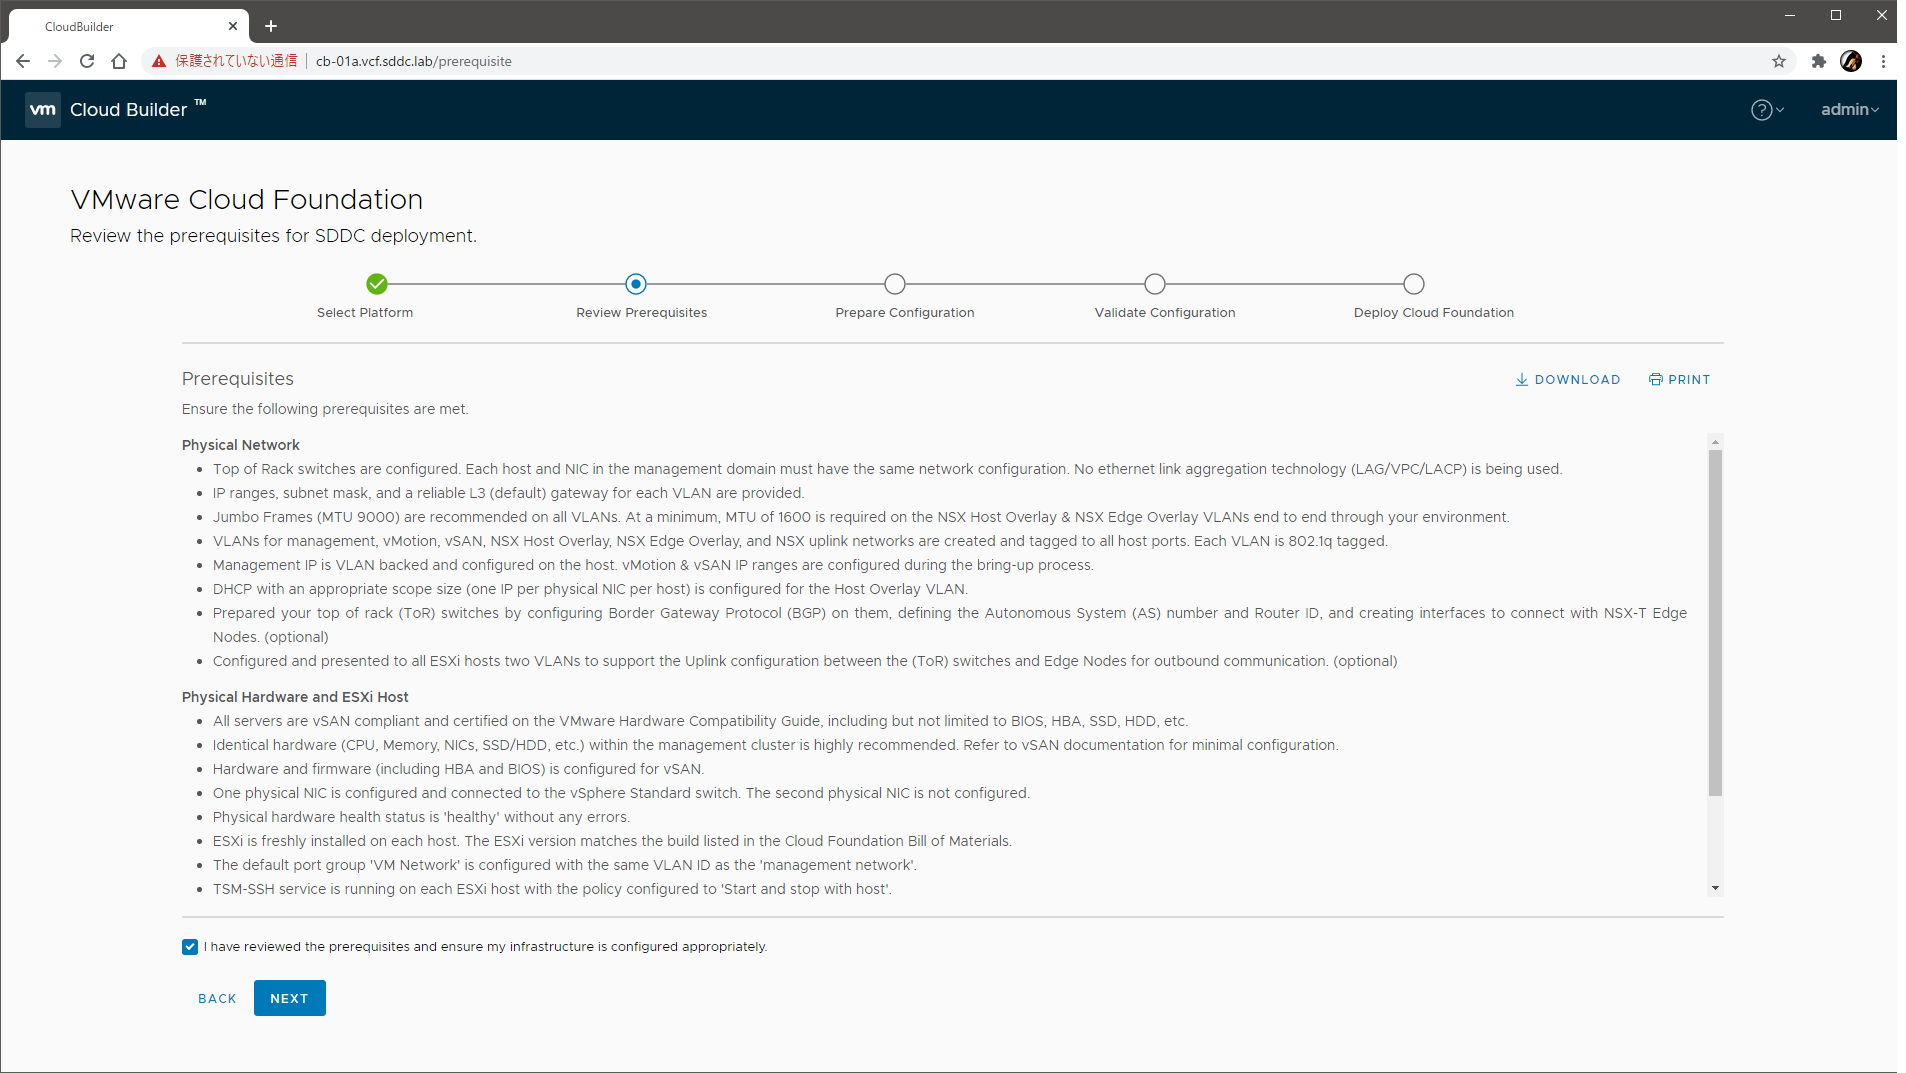The image size is (1906, 1073).
Task: Reload the page with browser refresh icon
Action: pos(87,61)
